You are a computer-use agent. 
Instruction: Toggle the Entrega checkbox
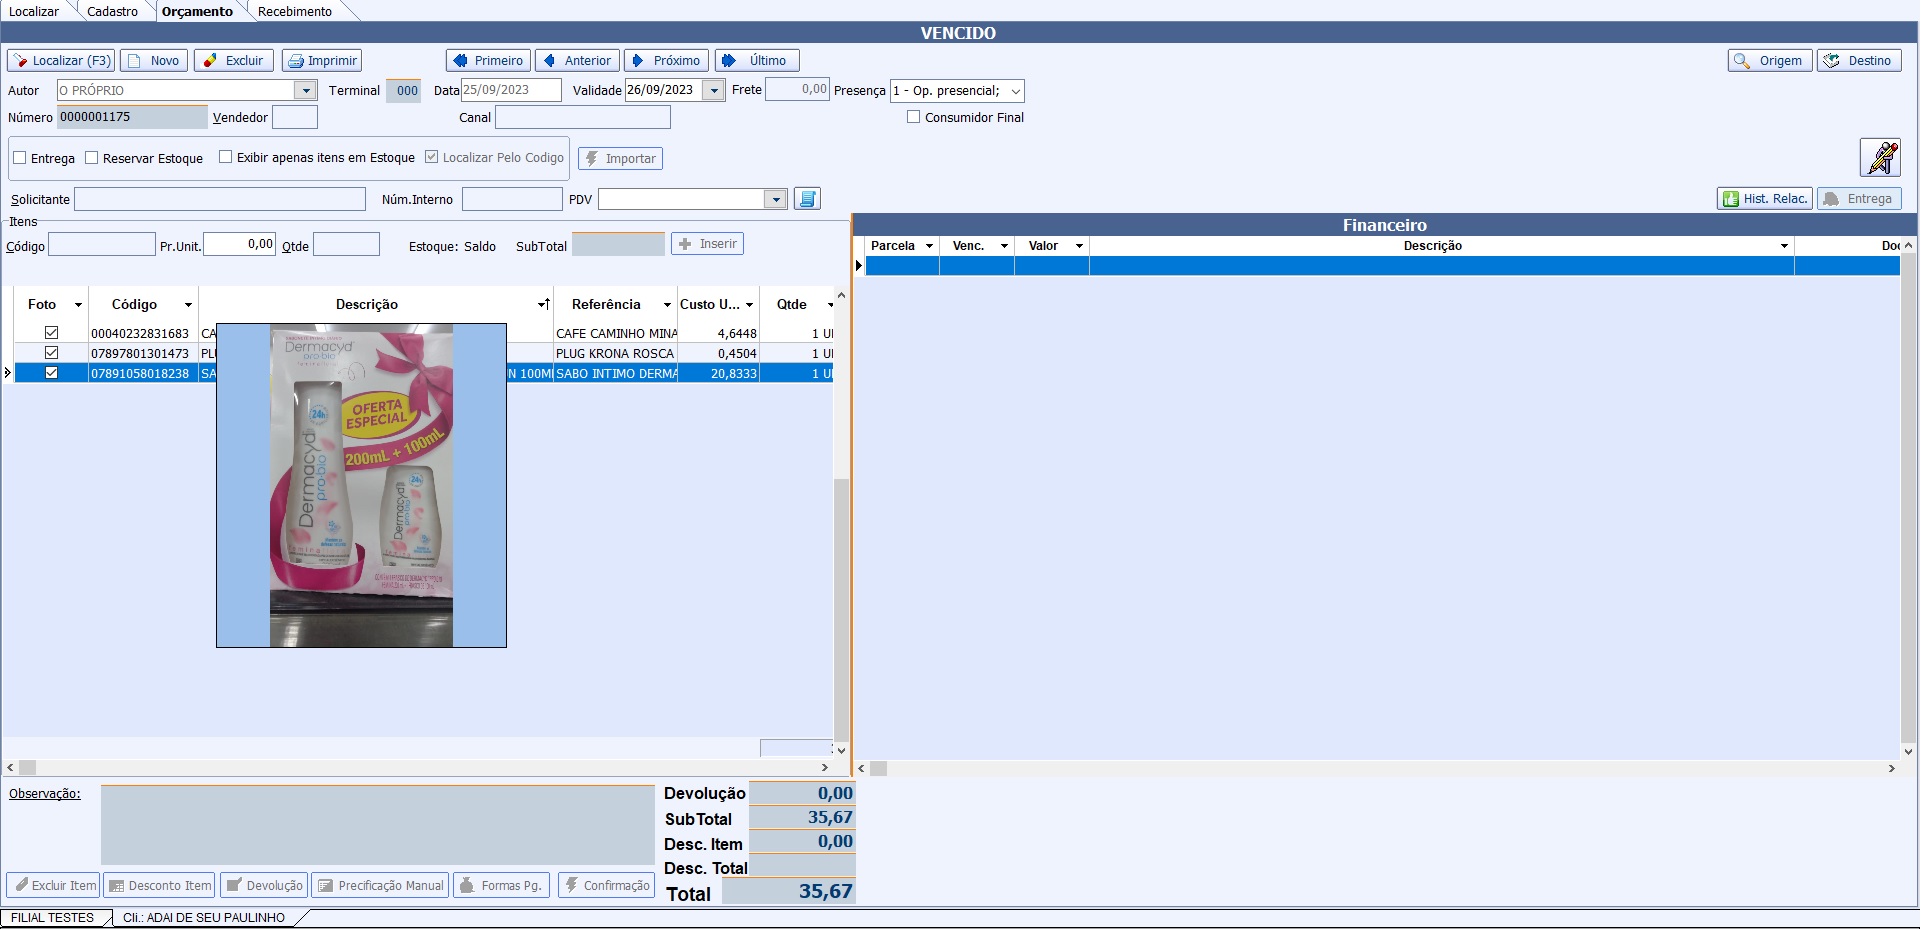(x=20, y=158)
